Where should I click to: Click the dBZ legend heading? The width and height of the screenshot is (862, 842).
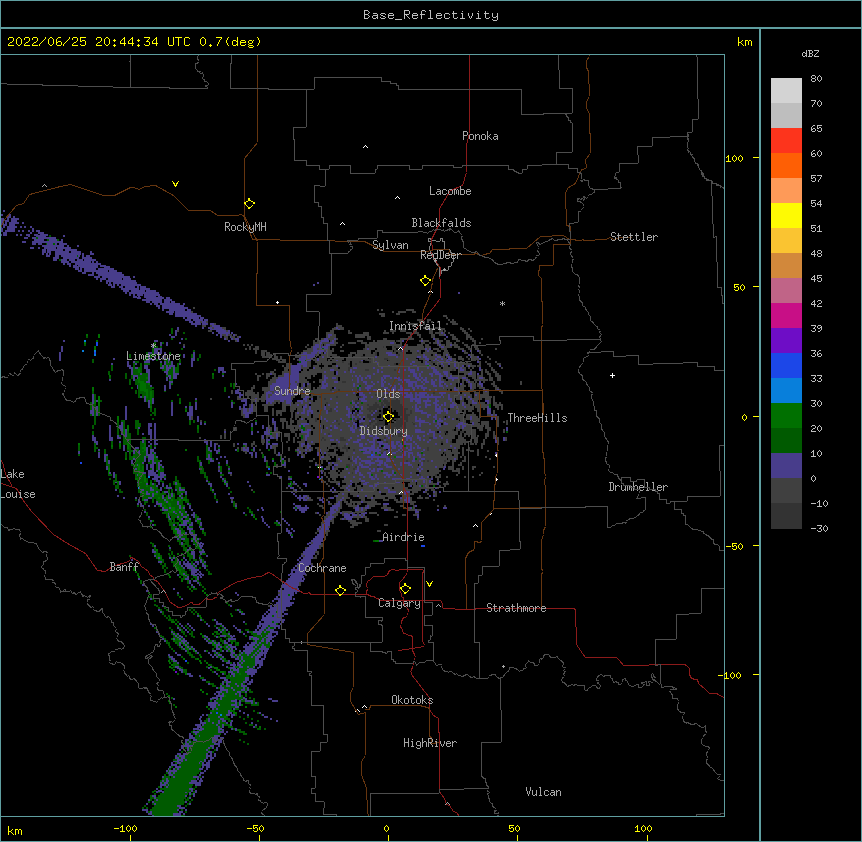[810, 53]
